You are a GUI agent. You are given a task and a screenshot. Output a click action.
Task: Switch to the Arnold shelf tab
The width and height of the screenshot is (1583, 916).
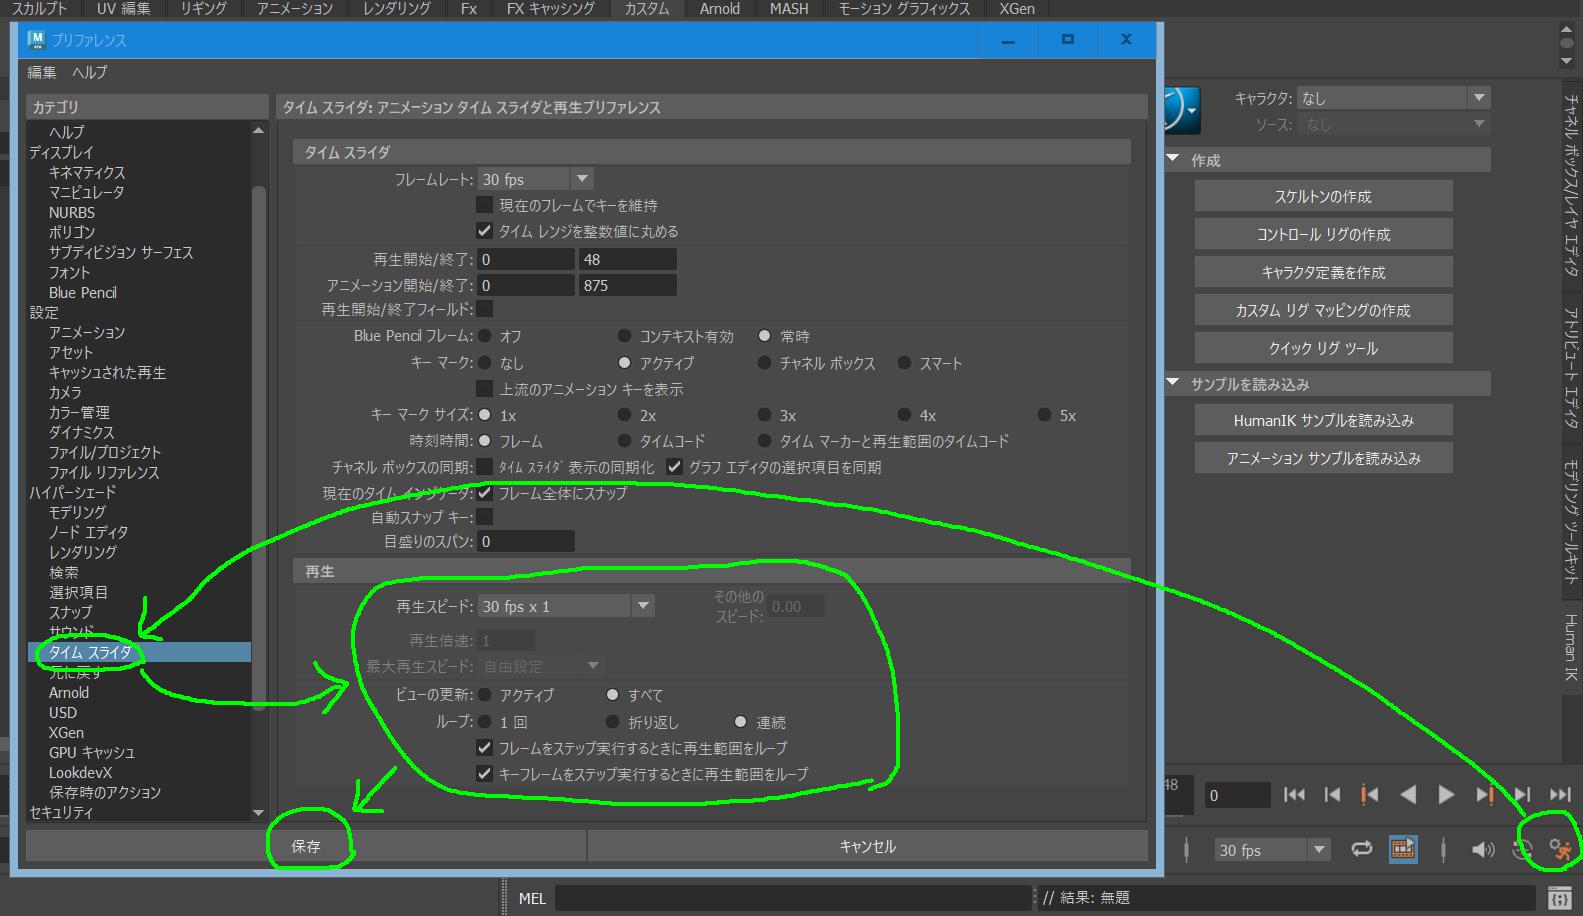719,9
